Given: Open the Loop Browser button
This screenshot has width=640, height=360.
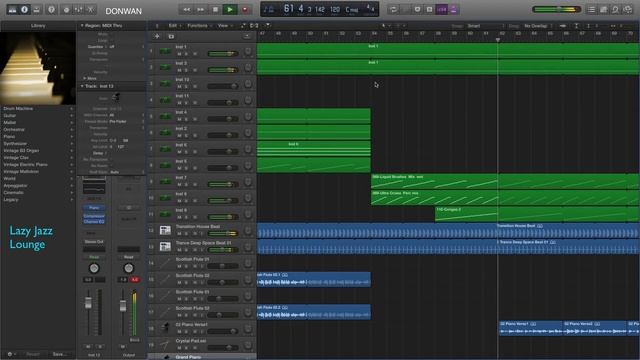Looking at the screenshot, I should coord(616,10).
